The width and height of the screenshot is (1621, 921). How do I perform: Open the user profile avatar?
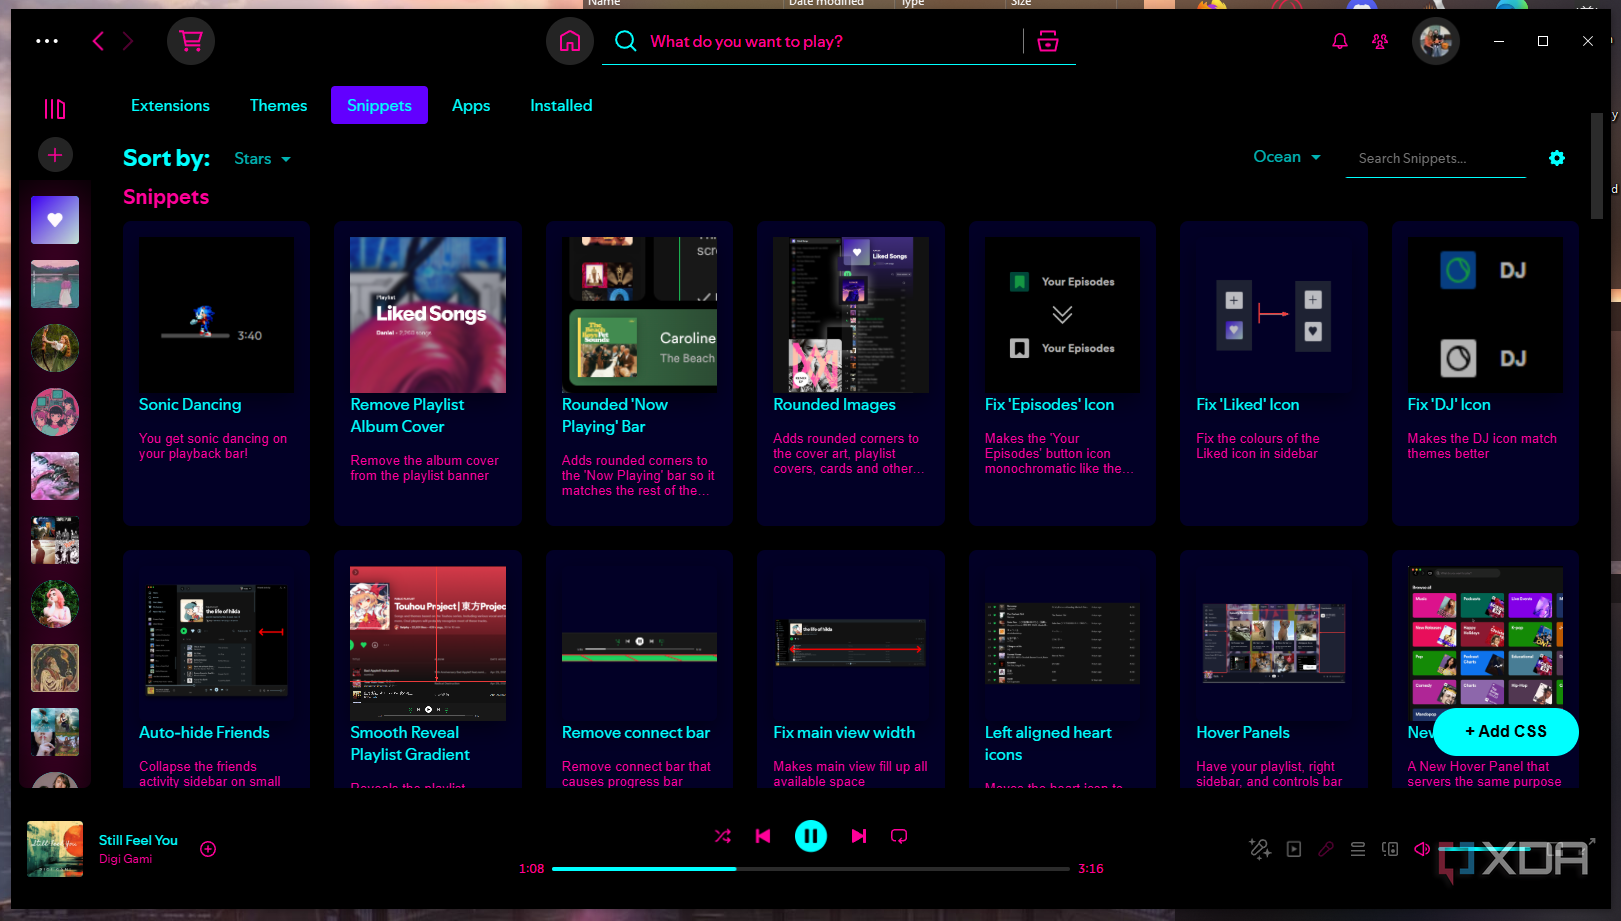pos(1436,41)
